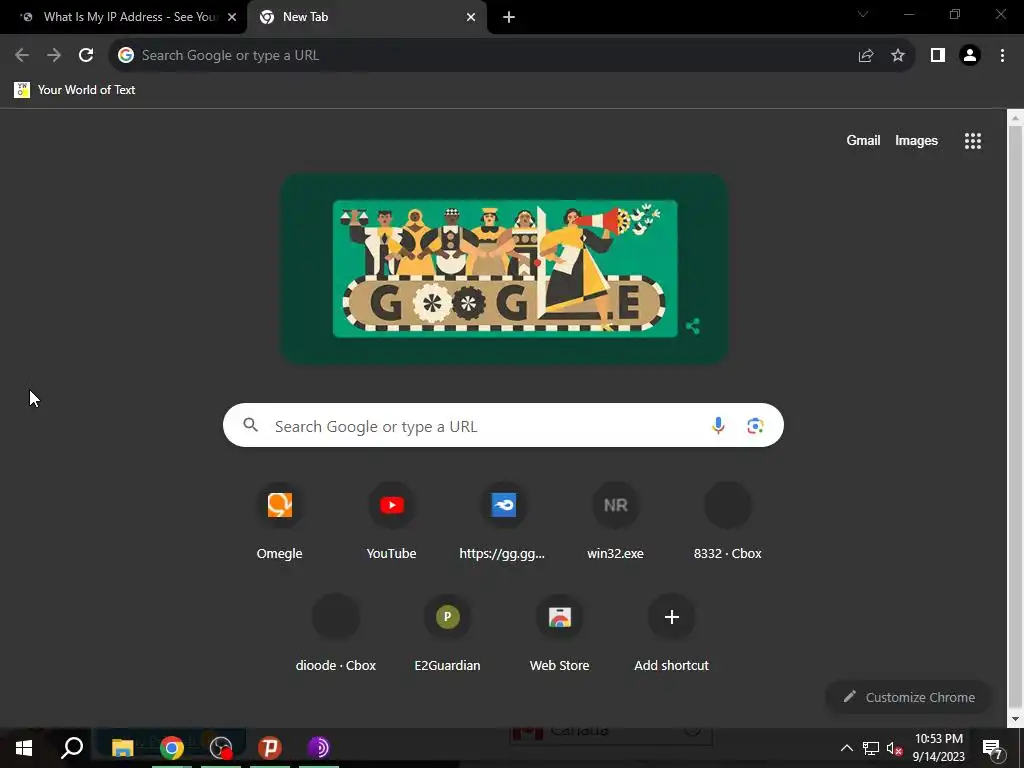Screen dimensions: 1024x768
Task: Click the Customize Chrome button
Action: [x=909, y=697]
